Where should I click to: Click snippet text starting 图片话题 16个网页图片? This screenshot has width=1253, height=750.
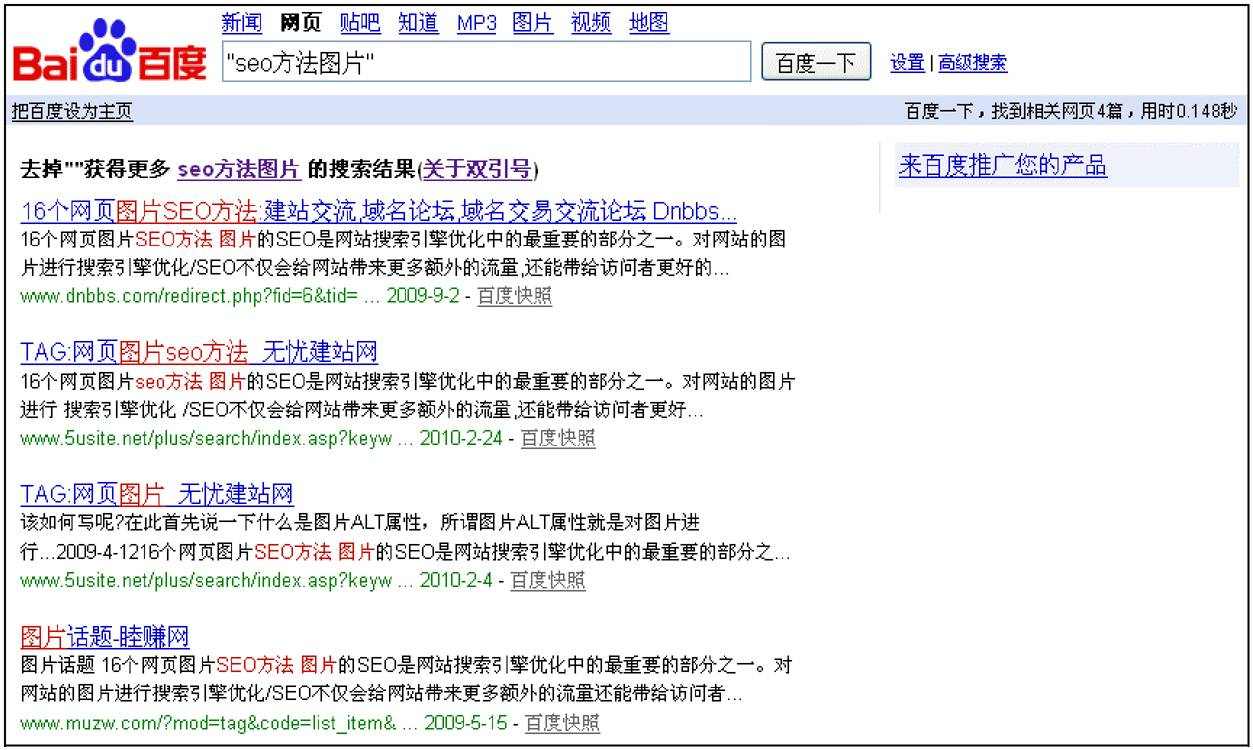406,679
